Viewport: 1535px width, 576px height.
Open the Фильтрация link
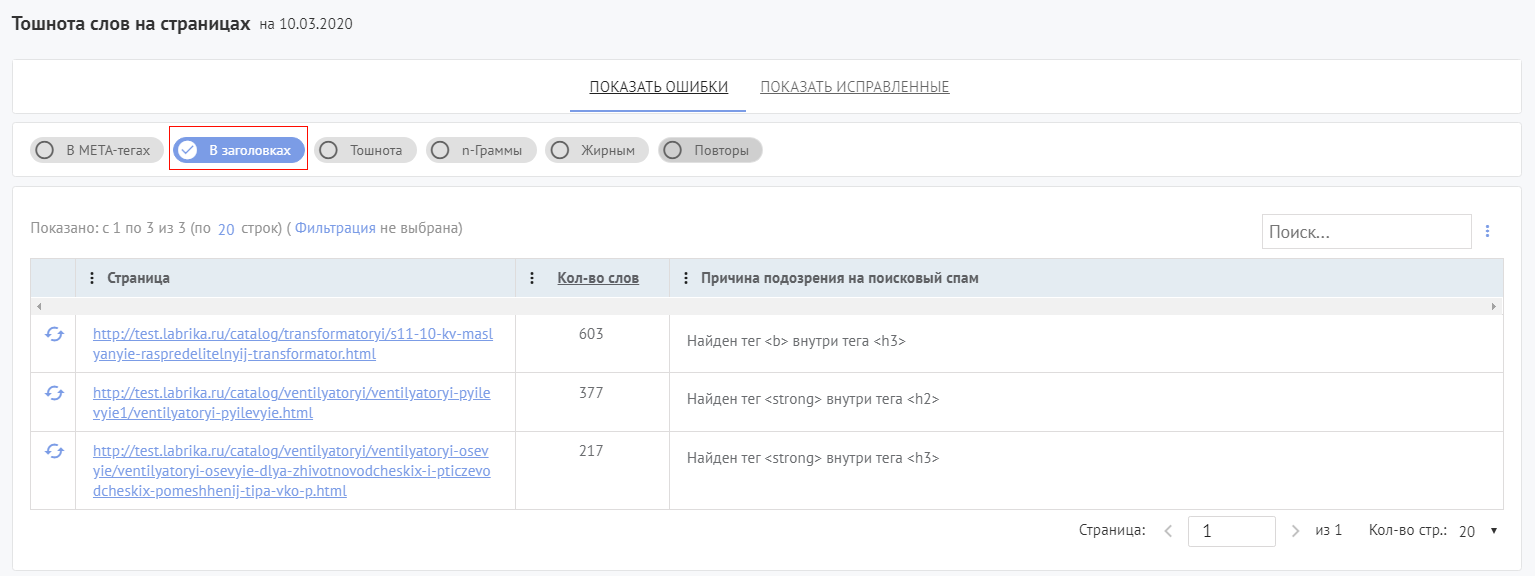335,228
